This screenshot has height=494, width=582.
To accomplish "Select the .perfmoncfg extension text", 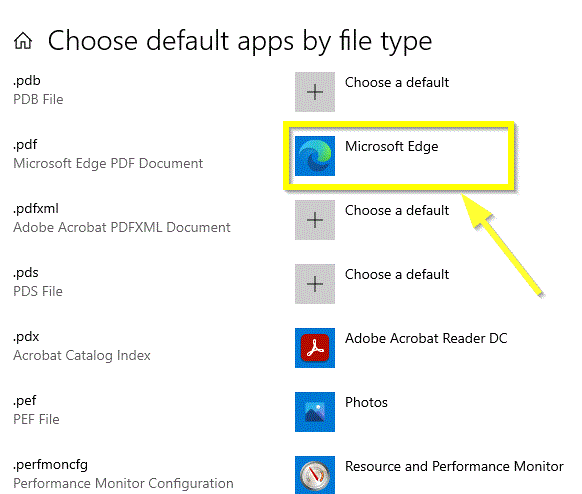I will [50, 465].
